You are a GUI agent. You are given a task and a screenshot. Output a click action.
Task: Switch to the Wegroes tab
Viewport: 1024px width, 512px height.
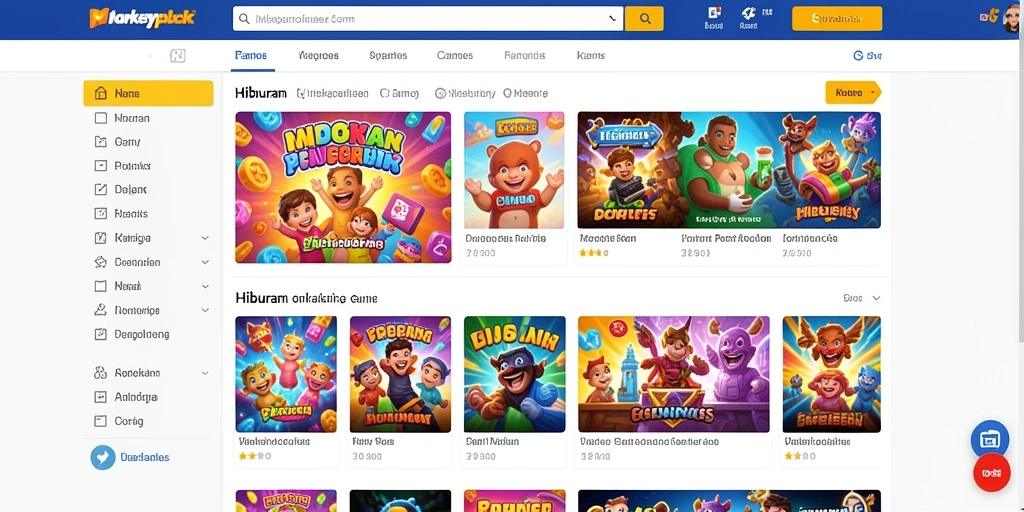coord(318,56)
